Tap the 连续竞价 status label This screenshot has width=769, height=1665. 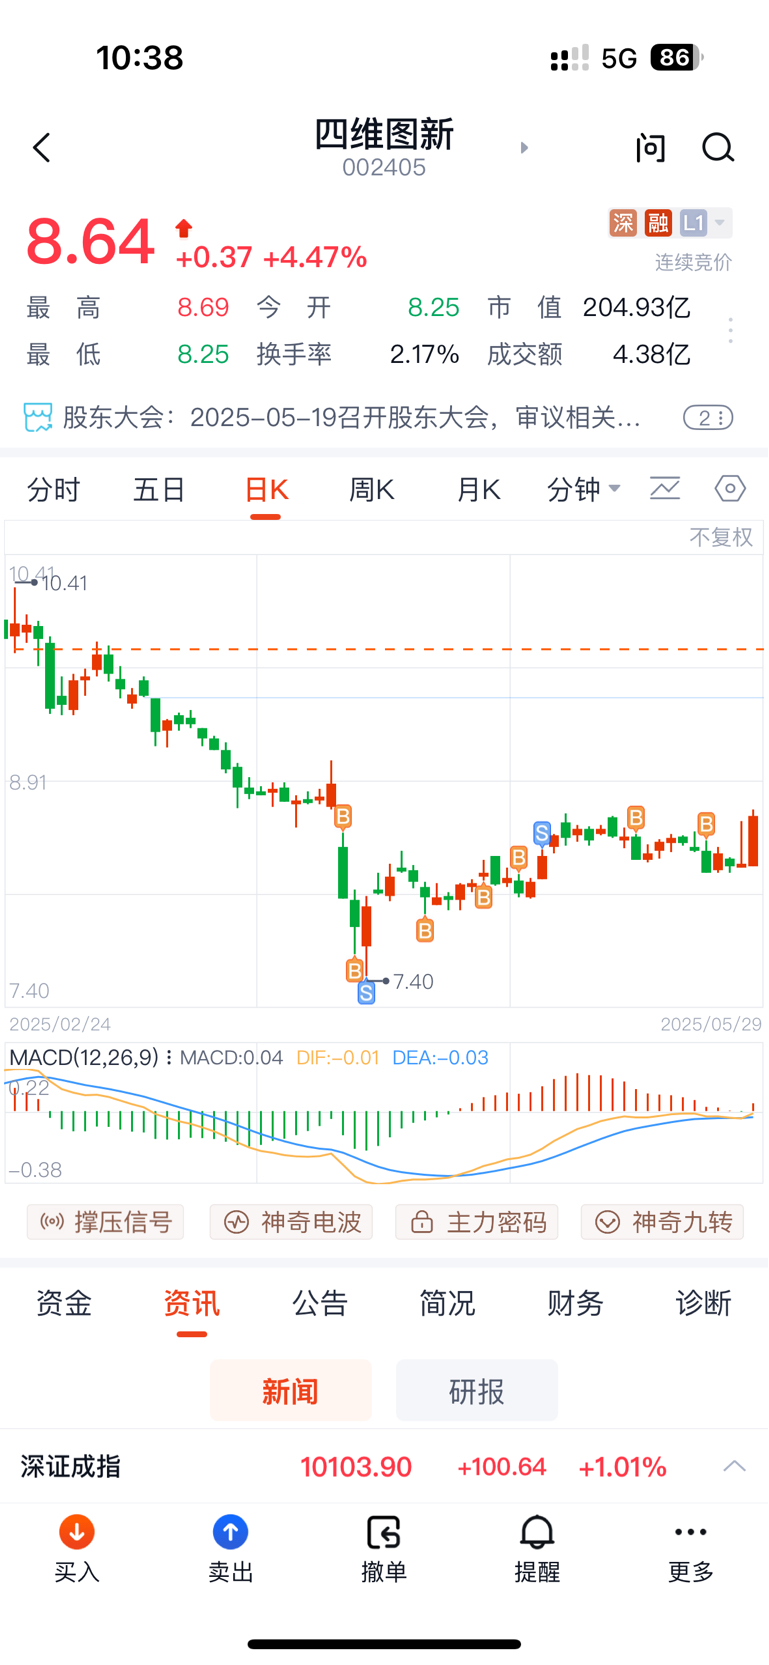[x=694, y=262]
